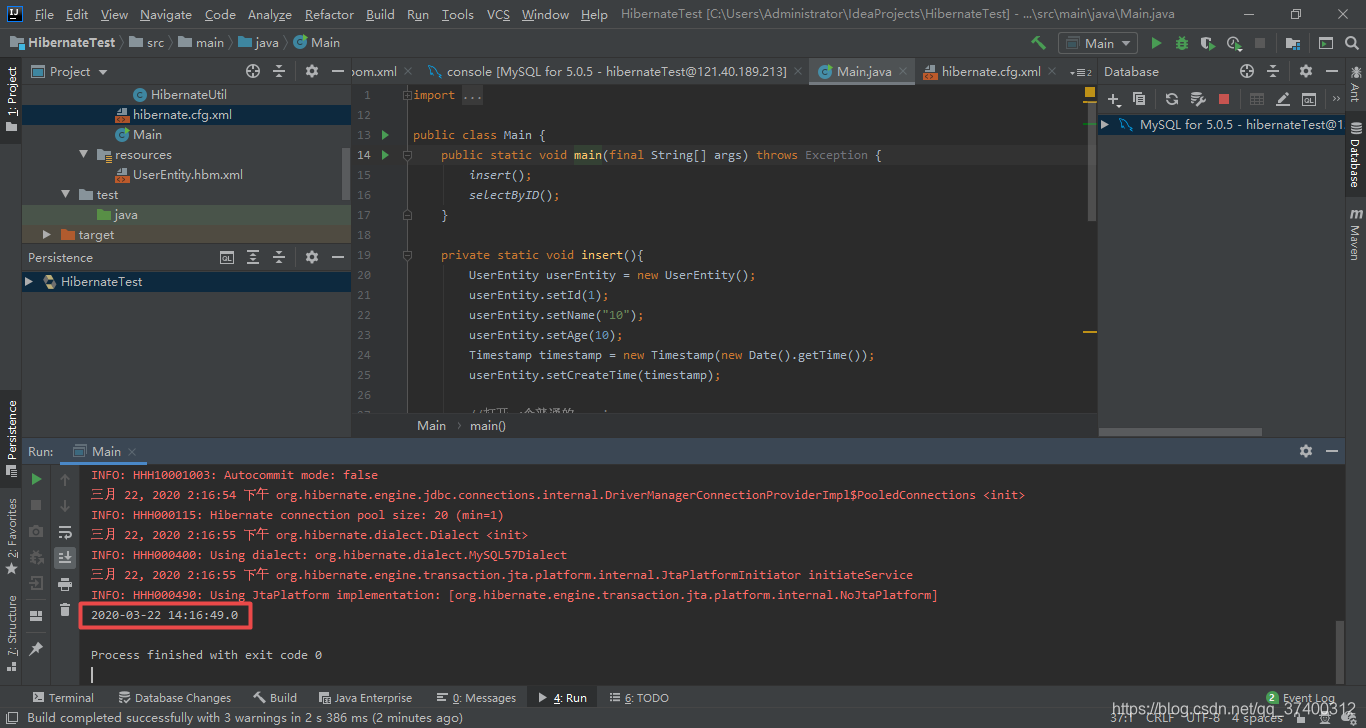The image size is (1366, 728).
Task: Open Database panel settings gear
Action: click(1305, 71)
